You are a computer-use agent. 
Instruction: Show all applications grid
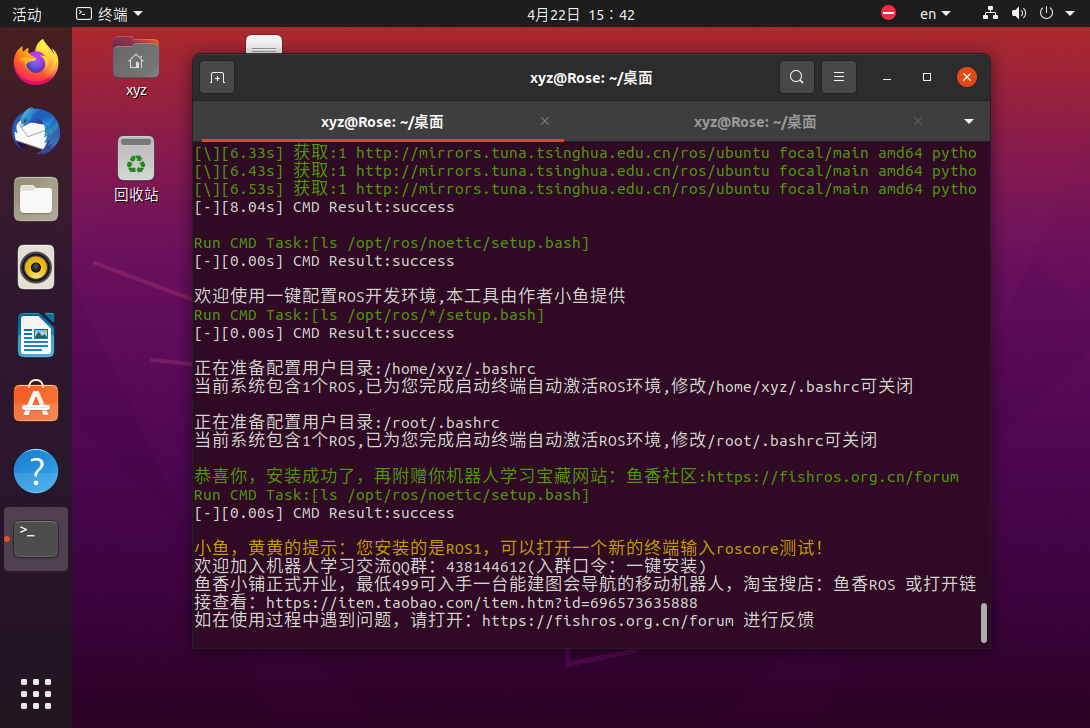pos(36,693)
